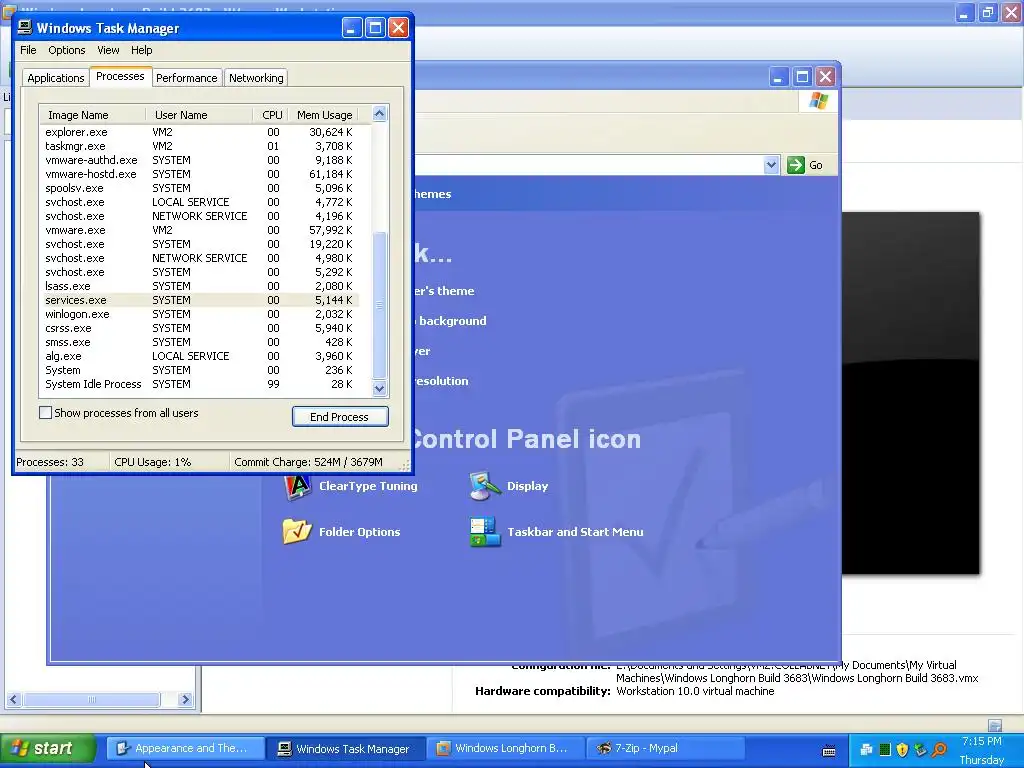Click the VMware network tray icon
The width and height of the screenshot is (1024, 768).
click(867, 750)
